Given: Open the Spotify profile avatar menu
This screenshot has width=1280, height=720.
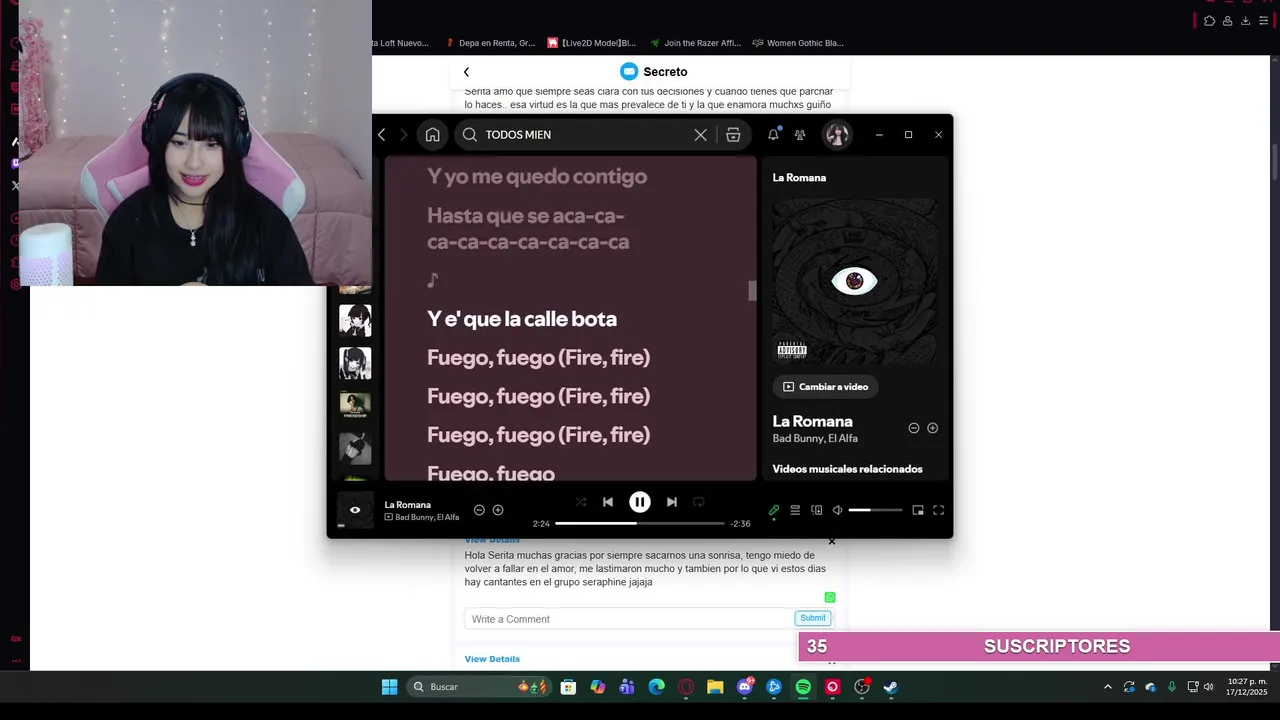Looking at the screenshot, I should coord(837,135).
